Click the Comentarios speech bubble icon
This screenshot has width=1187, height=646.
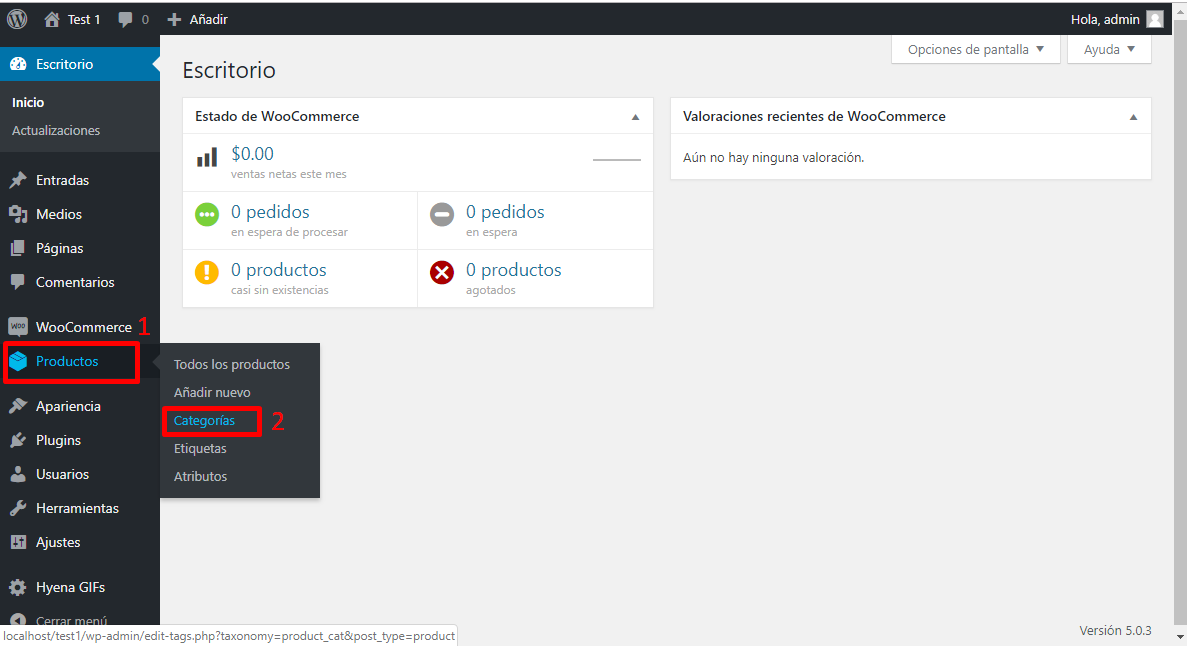tap(18, 282)
